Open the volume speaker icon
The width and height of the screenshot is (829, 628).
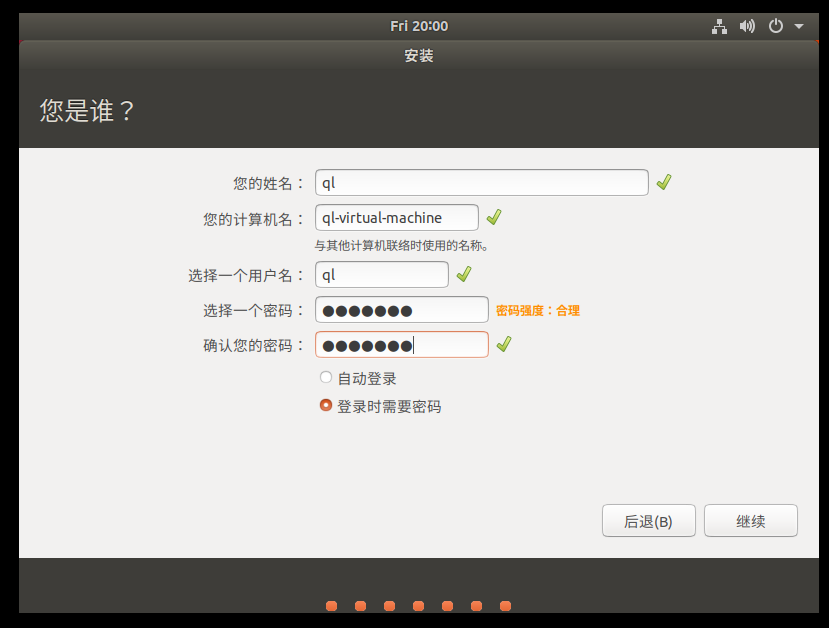click(x=747, y=26)
